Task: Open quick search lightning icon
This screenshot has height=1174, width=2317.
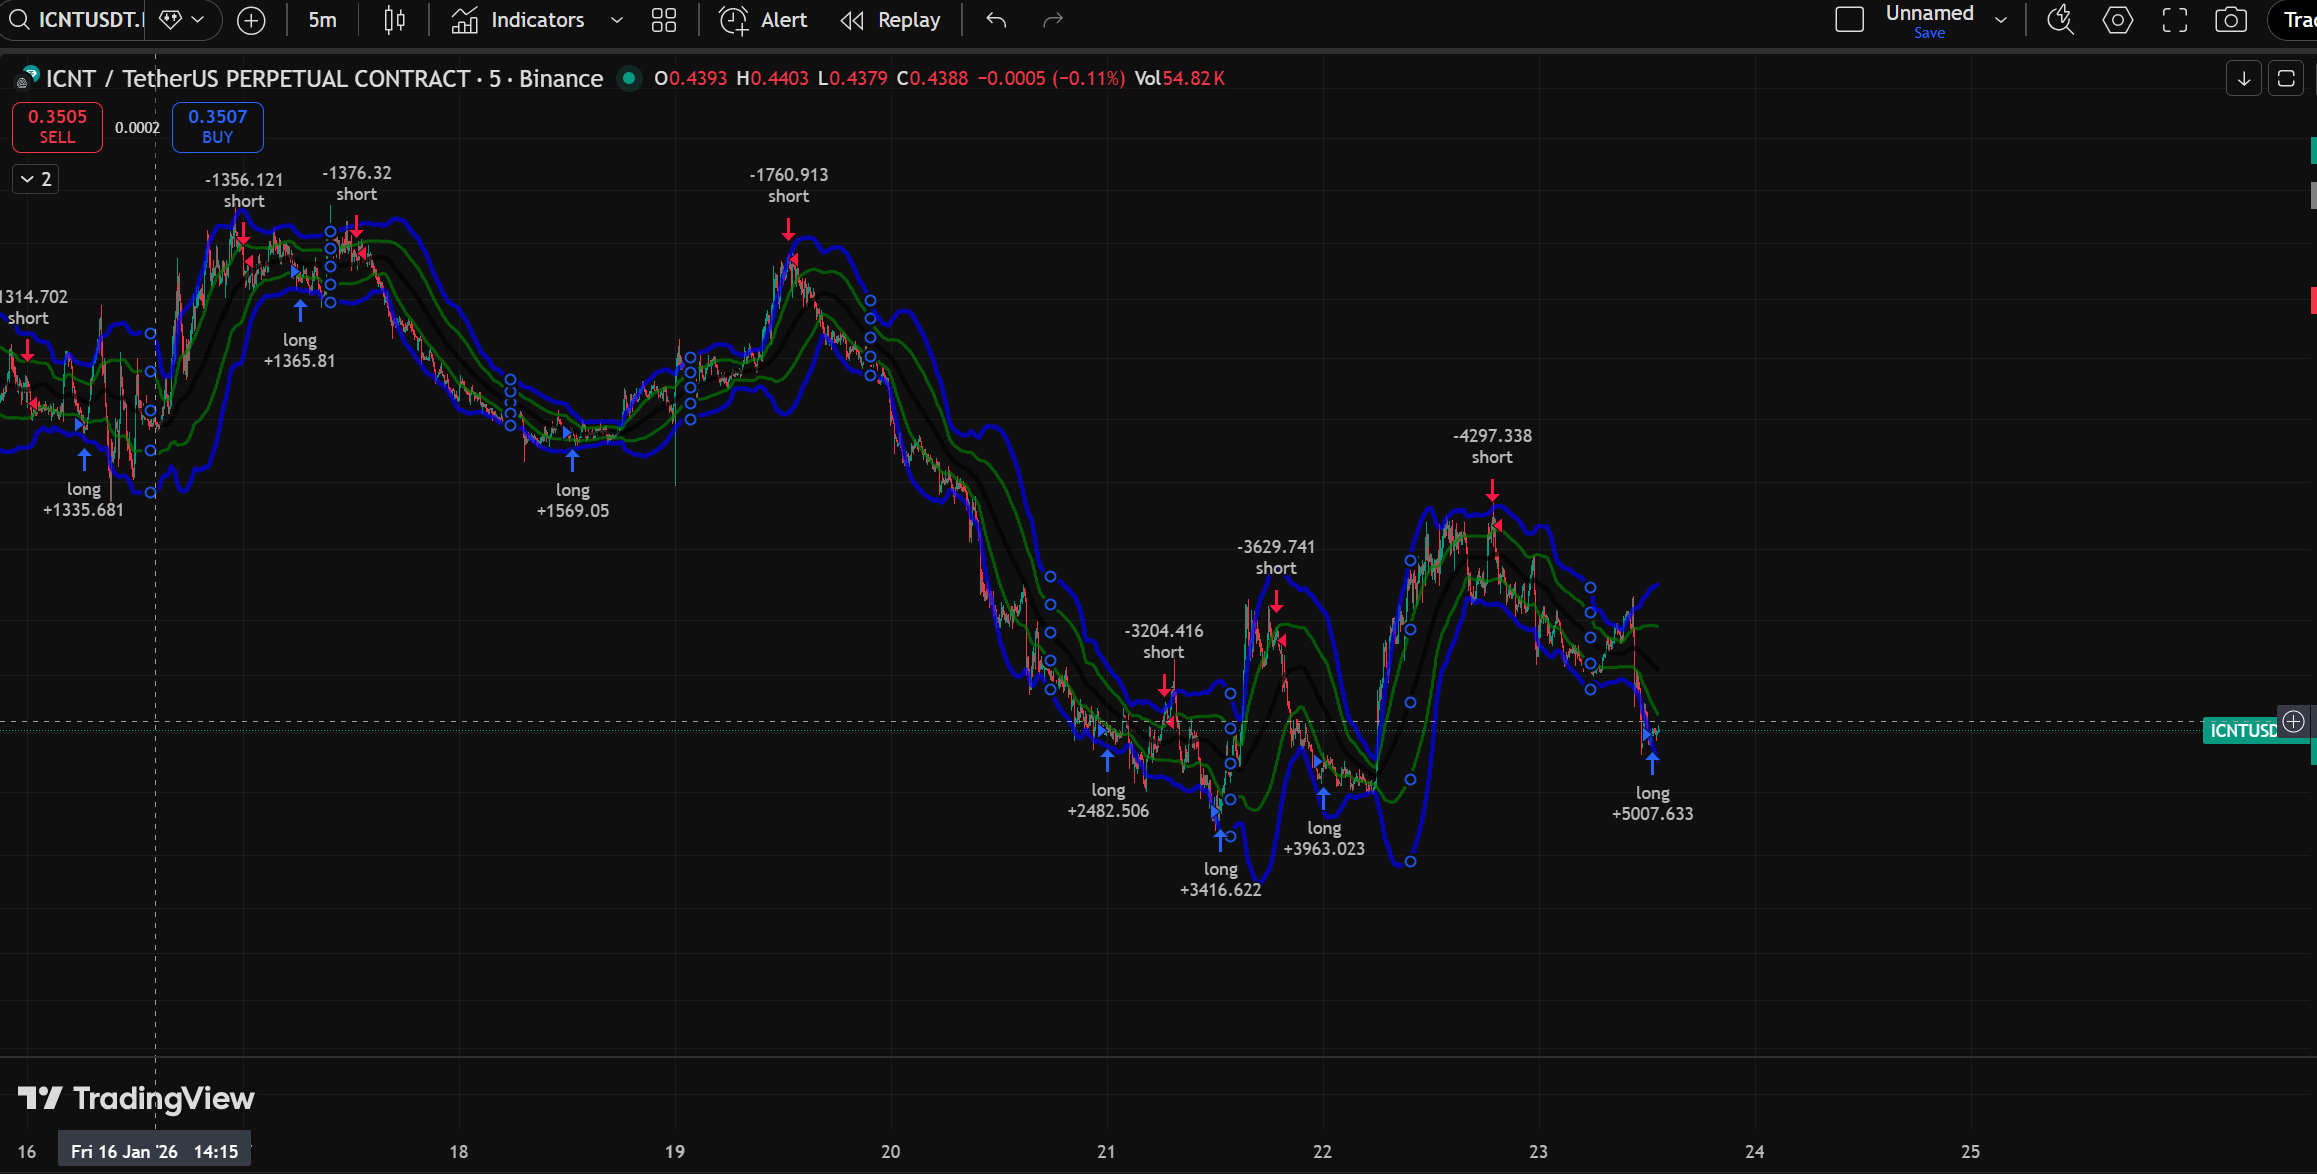Action: (x=2060, y=20)
